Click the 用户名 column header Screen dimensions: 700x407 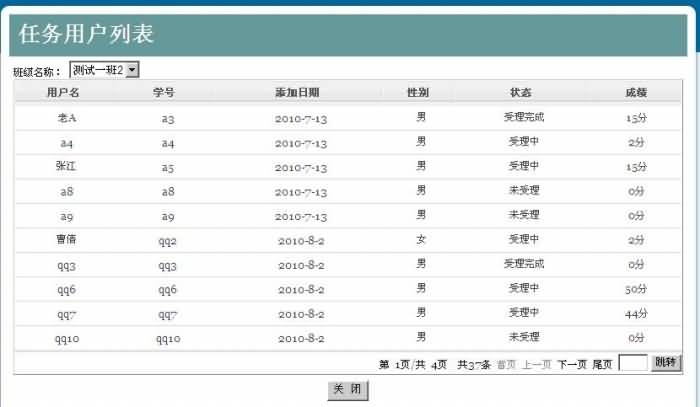63,92
